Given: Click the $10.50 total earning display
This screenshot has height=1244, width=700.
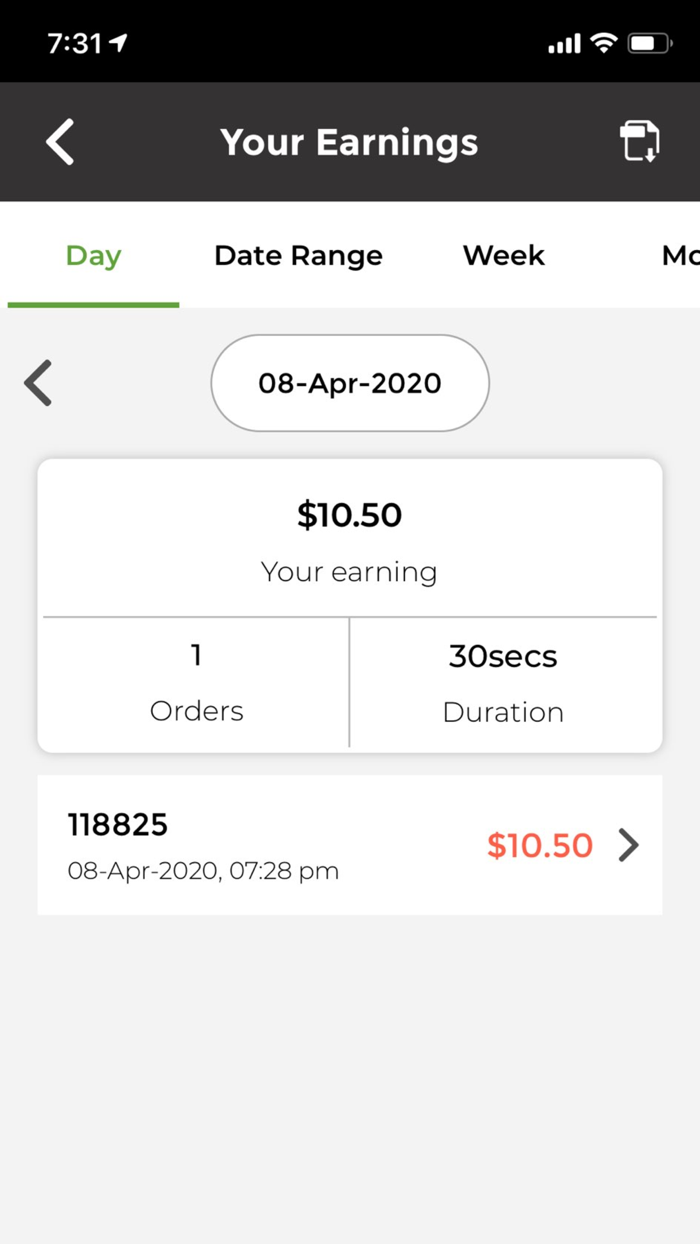Looking at the screenshot, I should [349, 515].
